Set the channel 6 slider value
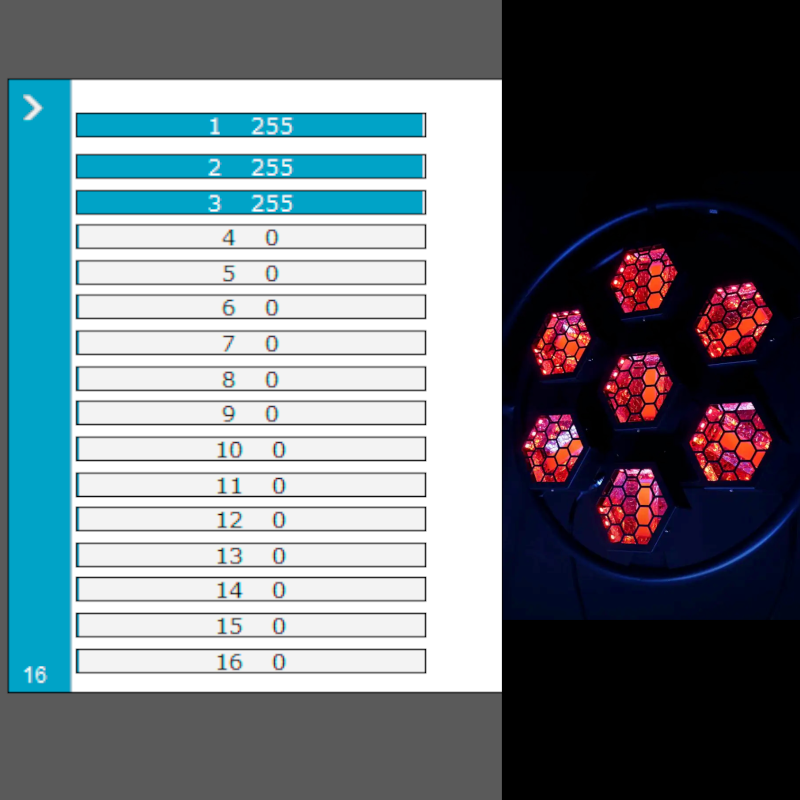 (x=251, y=307)
